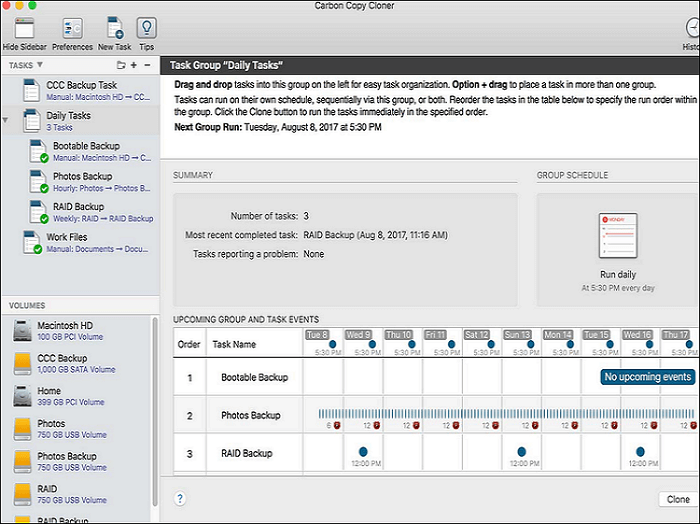Click the Tue 15 group event marker
This screenshot has width=700, height=524.
pos(610,344)
